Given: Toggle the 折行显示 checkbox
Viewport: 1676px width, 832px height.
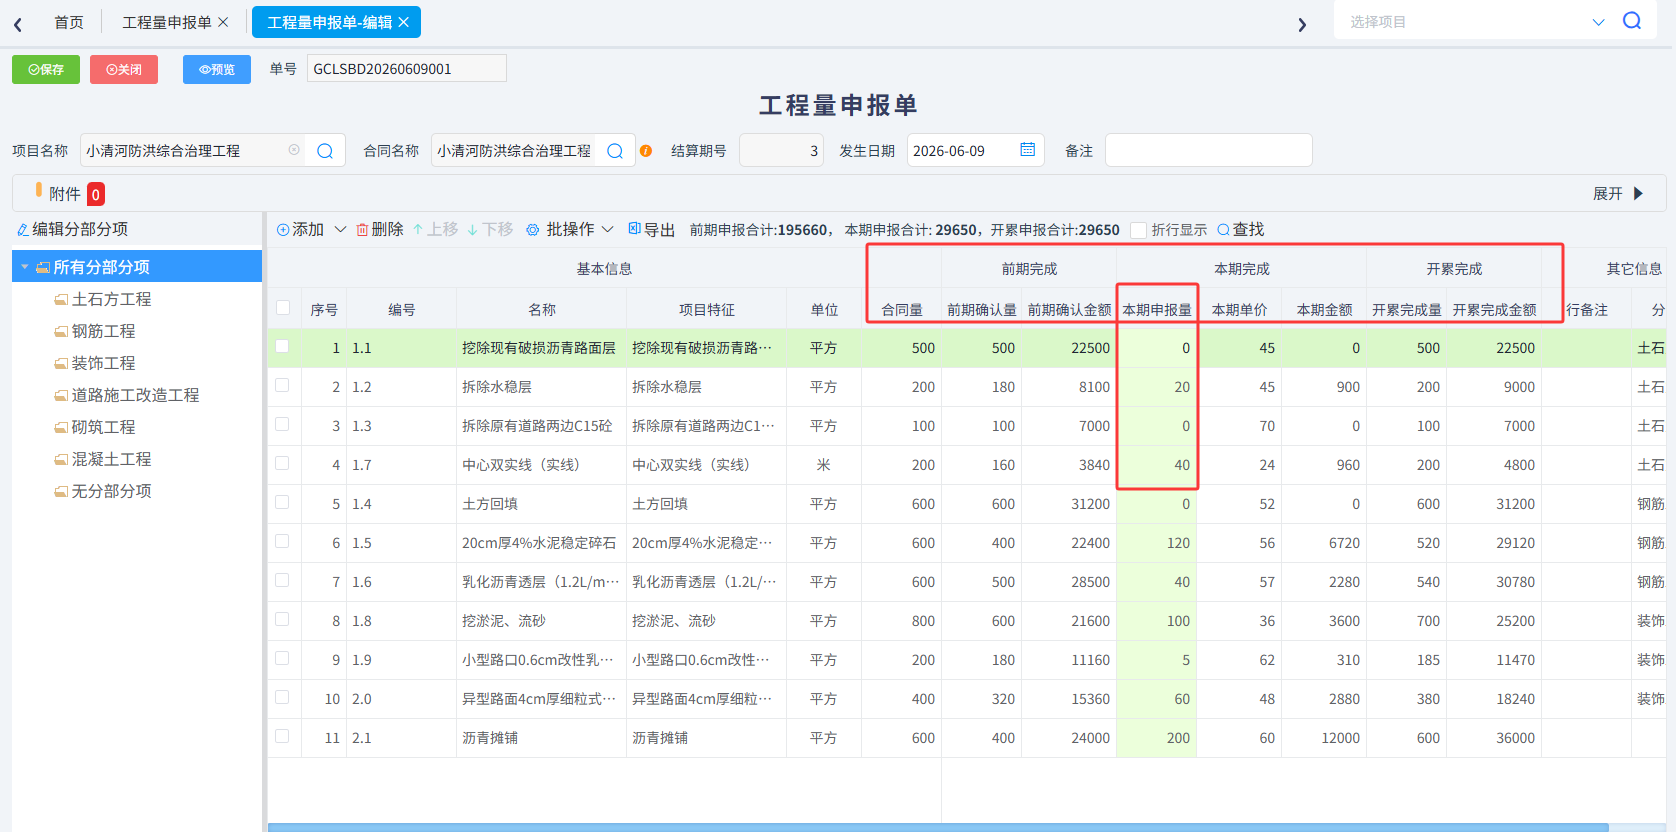Looking at the screenshot, I should click(1138, 230).
